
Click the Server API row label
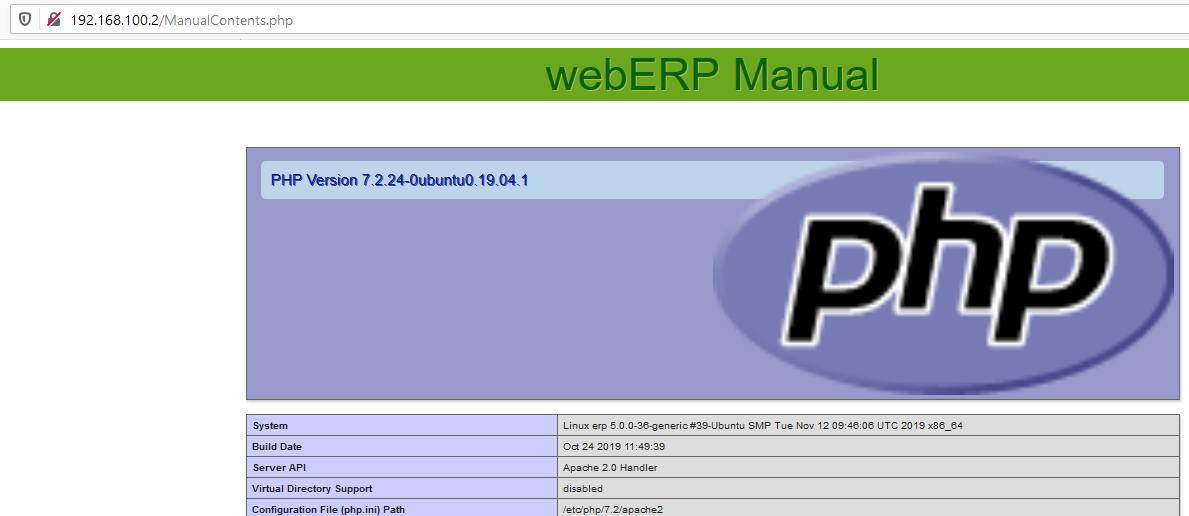[x=278, y=467]
